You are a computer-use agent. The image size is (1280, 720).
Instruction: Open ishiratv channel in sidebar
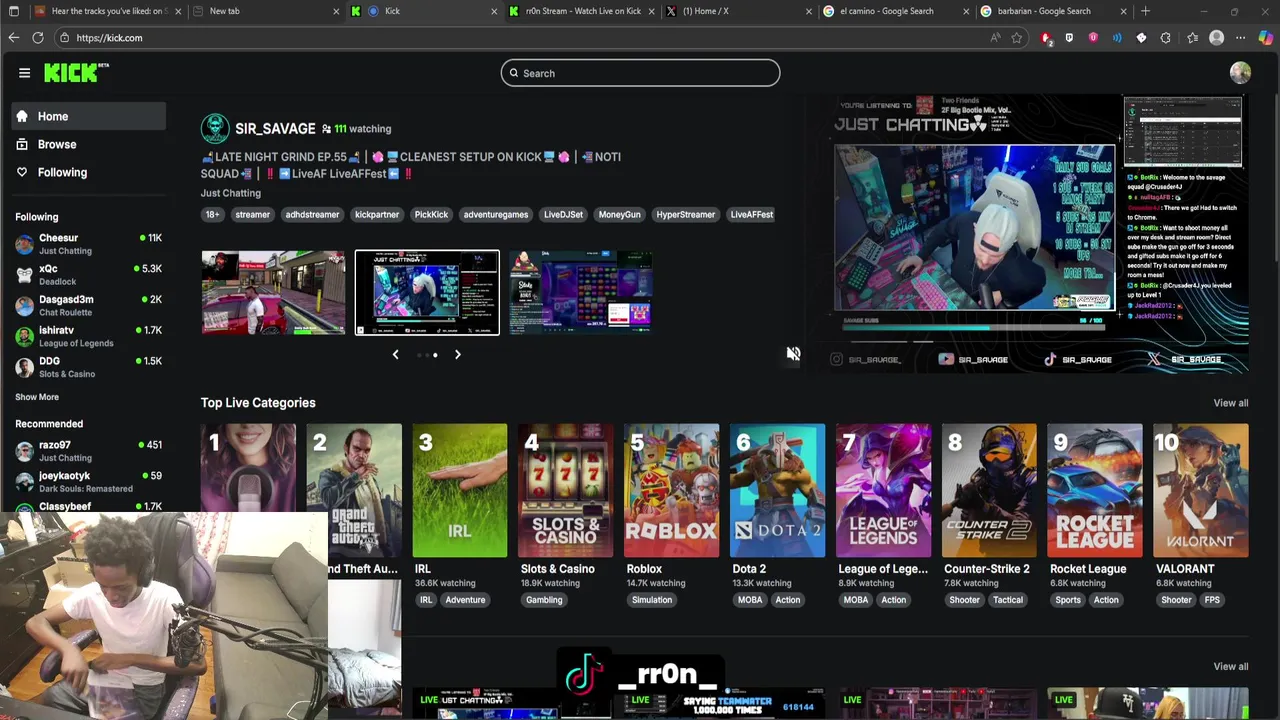click(x=88, y=336)
